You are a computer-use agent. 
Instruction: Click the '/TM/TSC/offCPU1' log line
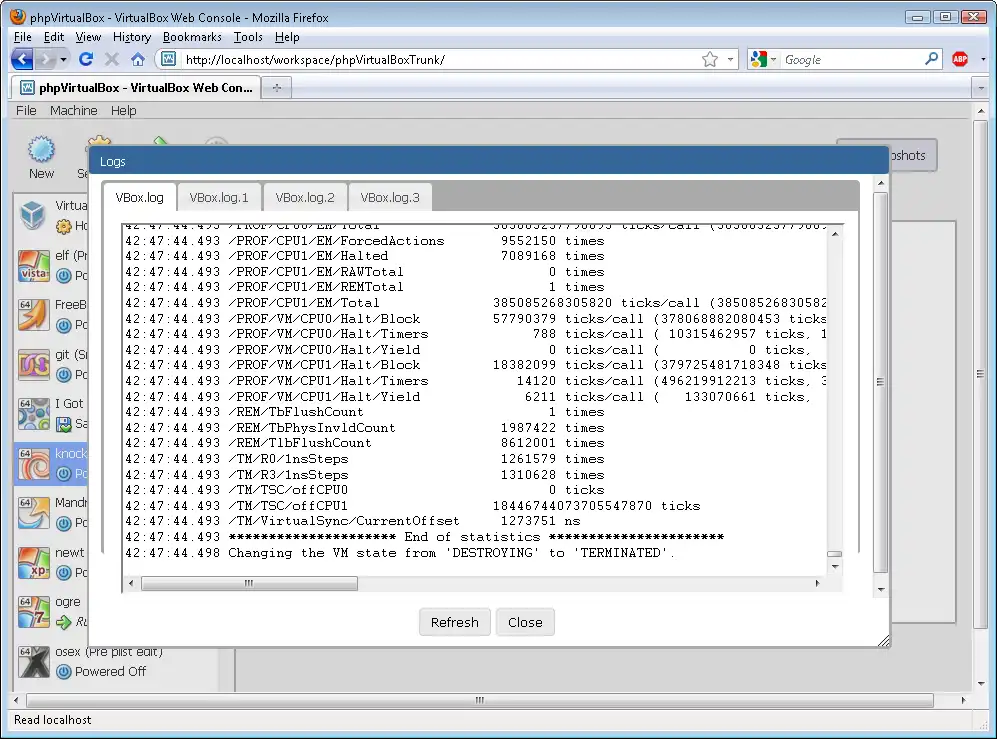click(x=412, y=506)
